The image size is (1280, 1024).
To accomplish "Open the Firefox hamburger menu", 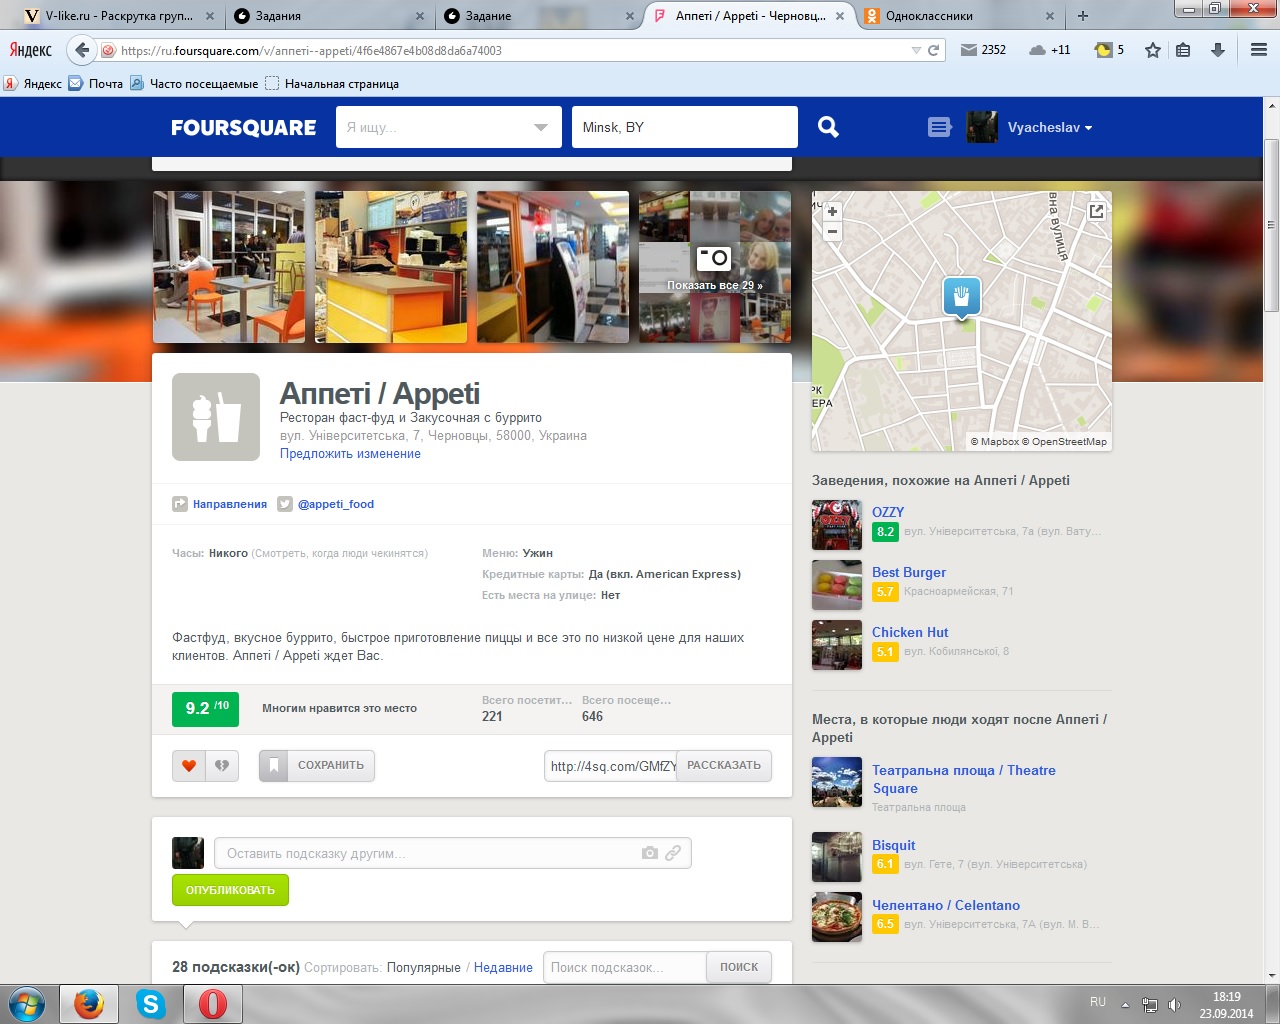I will [1259, 50].
